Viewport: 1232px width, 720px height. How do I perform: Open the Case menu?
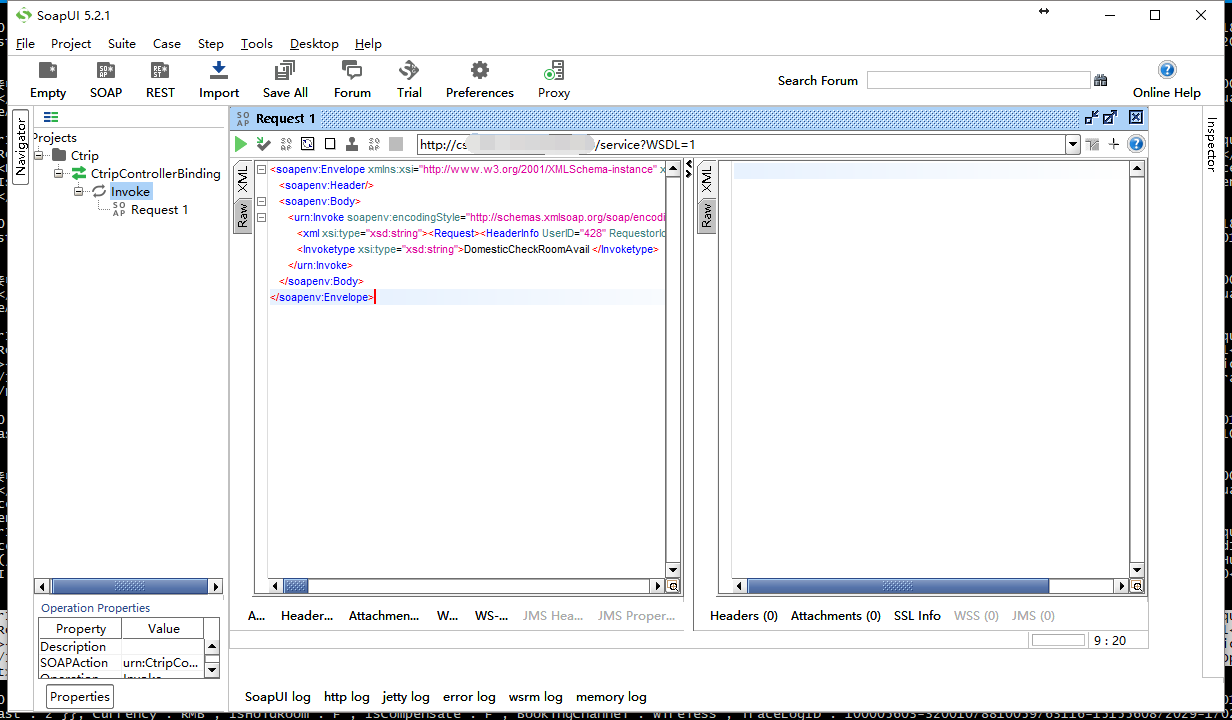pyautogui.click(x=167, y=43)
